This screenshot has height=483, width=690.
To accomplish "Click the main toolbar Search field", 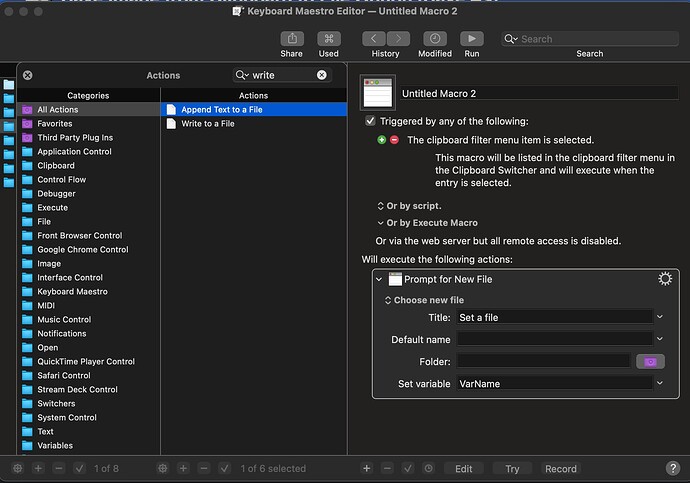I will 590,39.
